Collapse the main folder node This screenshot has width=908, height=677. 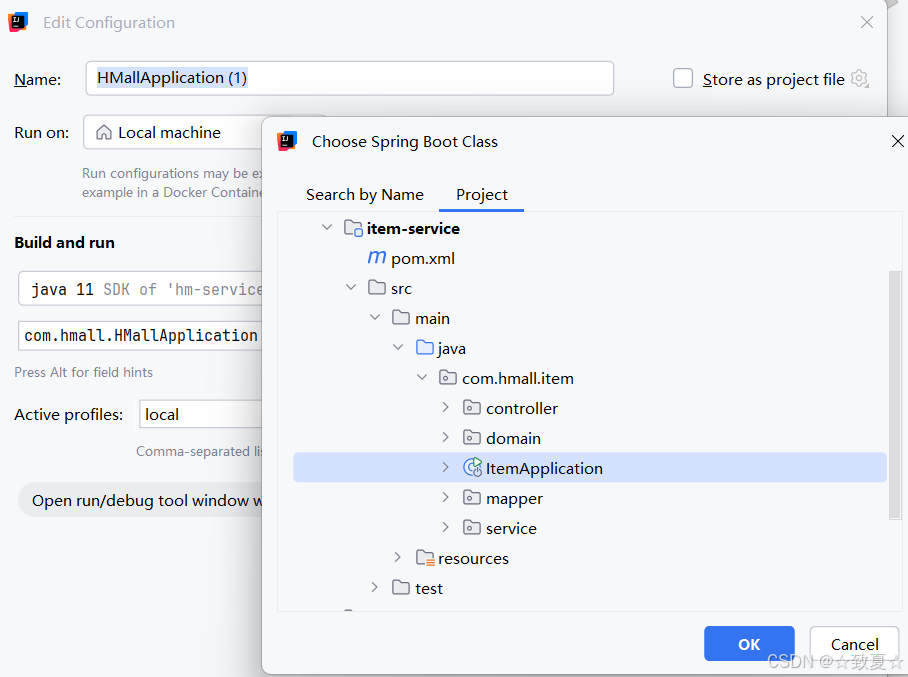click(375, 317)
